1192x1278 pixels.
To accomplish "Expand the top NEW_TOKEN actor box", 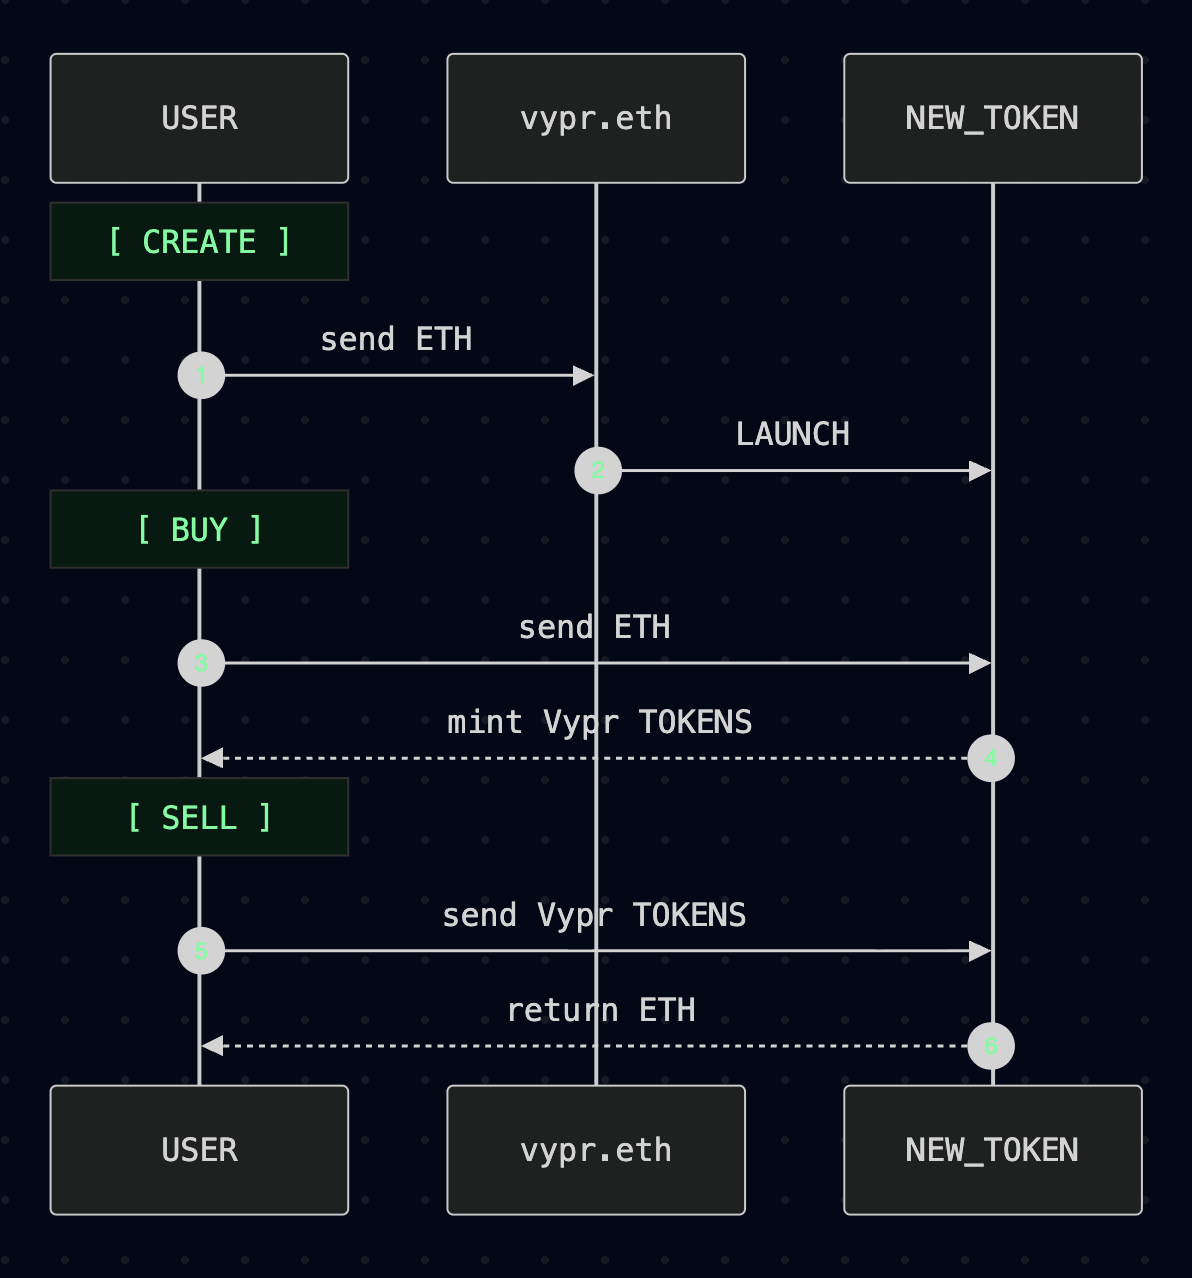I will [x=992, y=117].
